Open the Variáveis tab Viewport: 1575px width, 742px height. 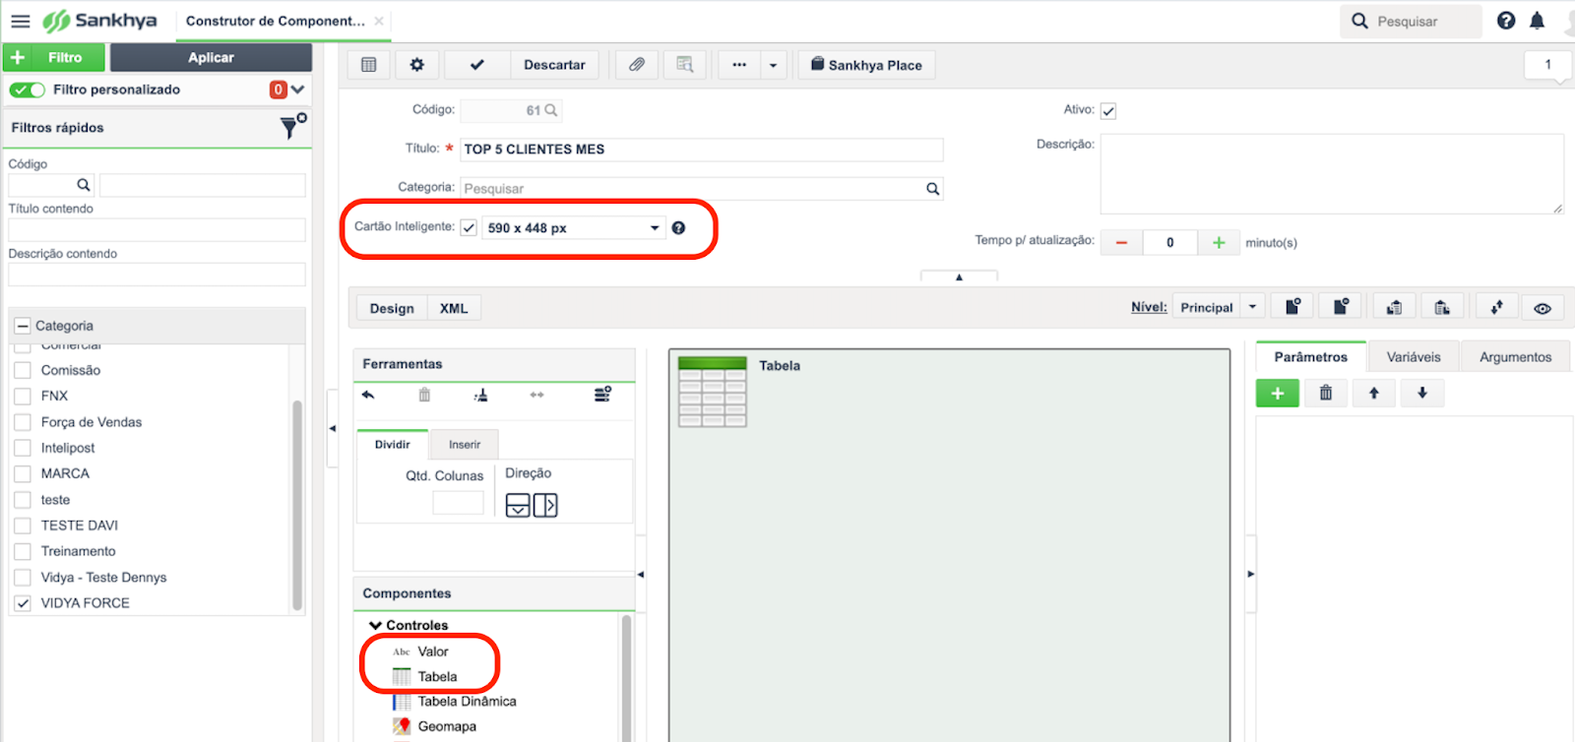(1413, 357)
